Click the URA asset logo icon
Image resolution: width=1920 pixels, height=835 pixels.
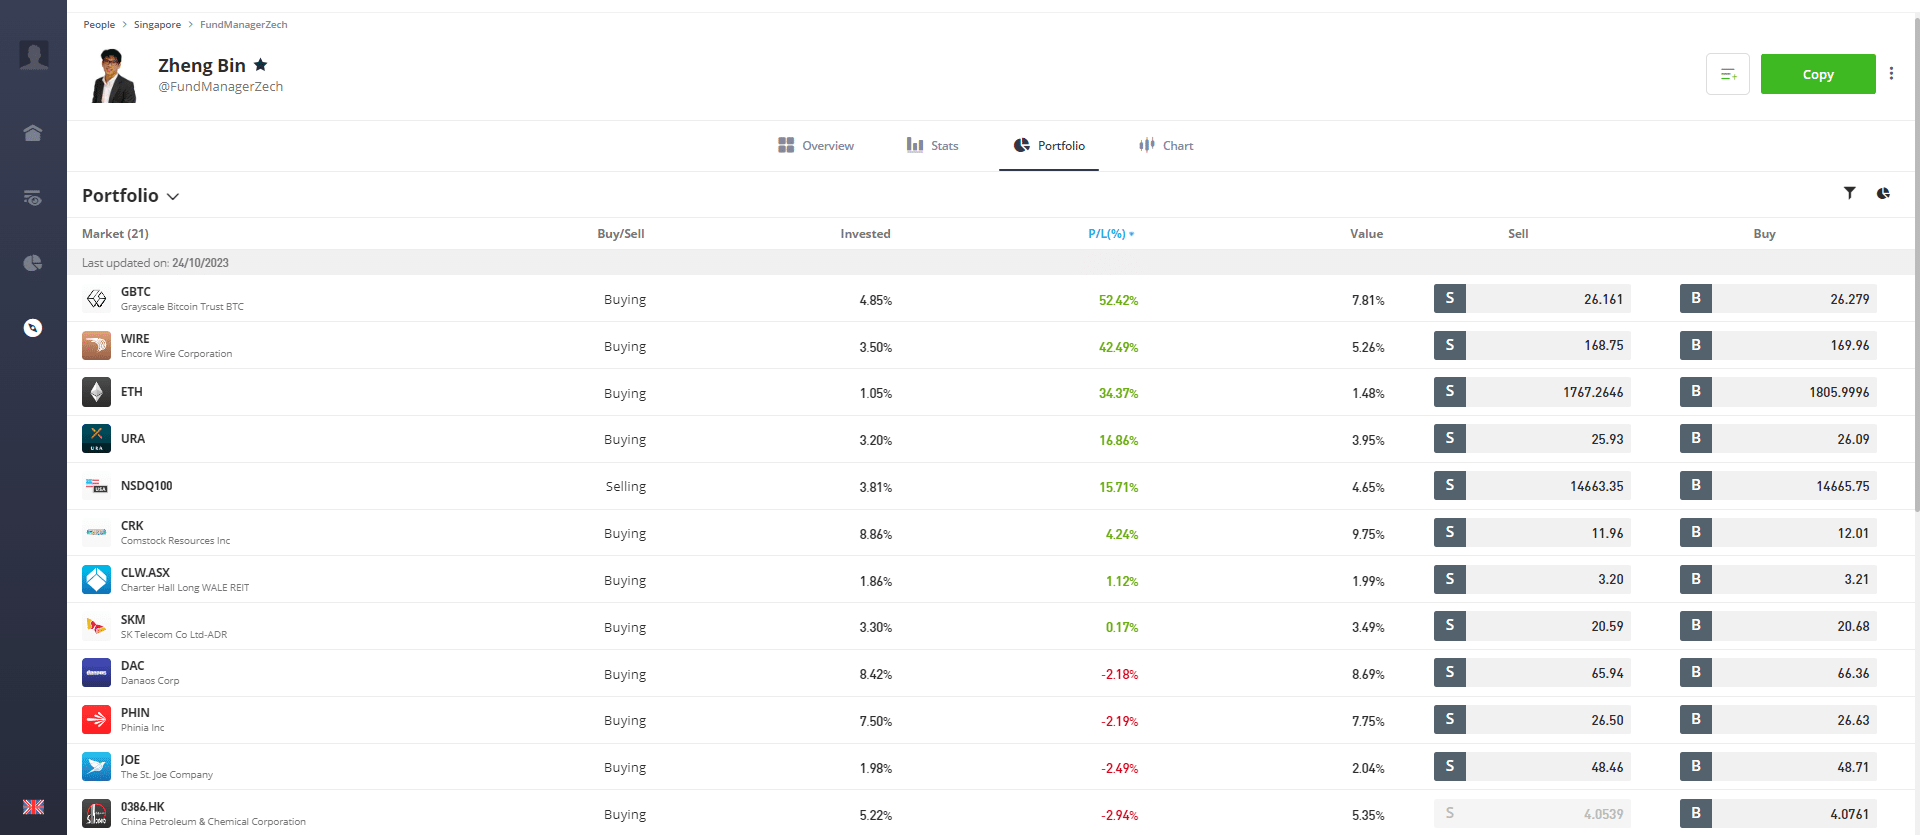(x=96, y=439)
